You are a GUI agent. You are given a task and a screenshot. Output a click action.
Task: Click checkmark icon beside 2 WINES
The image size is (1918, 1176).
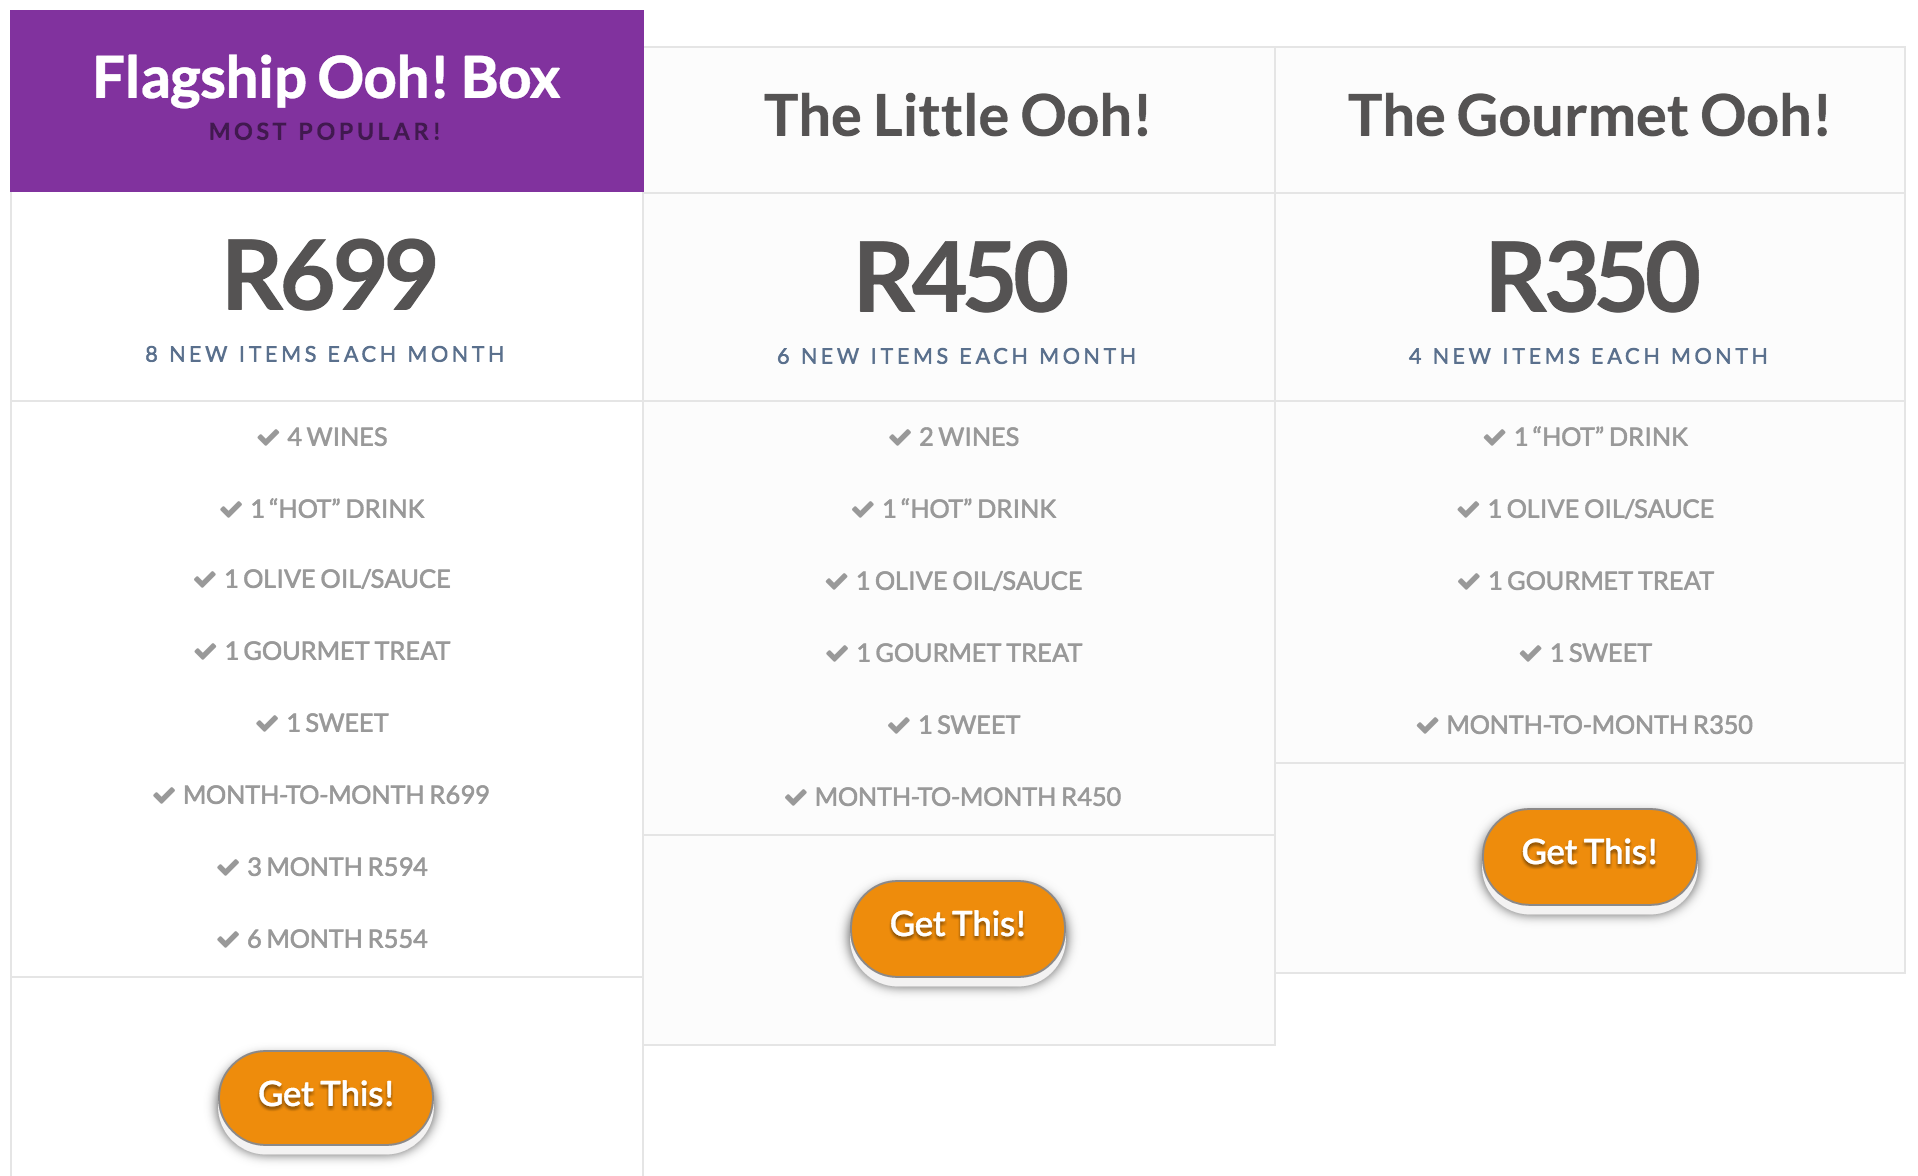tap(900, 437)
